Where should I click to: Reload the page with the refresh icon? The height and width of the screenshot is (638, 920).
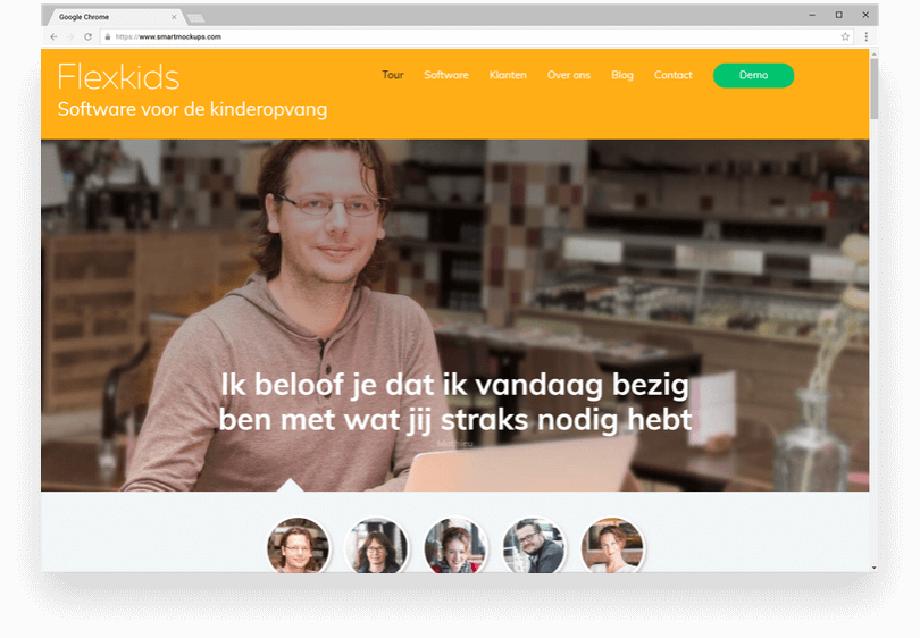tap(87, 37)
